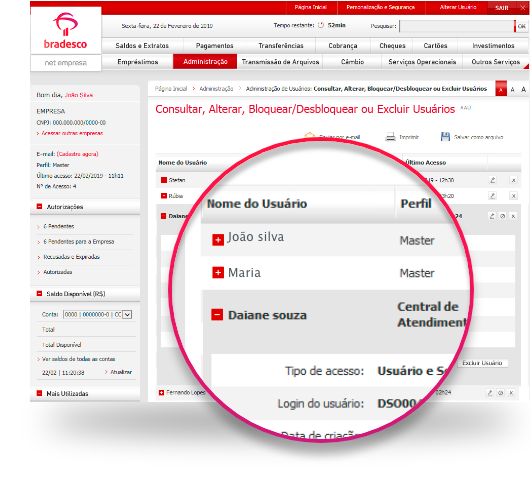Expand Maria's user details with plus icon
This screenshot has width=531, height=479.
coord(218,272)
